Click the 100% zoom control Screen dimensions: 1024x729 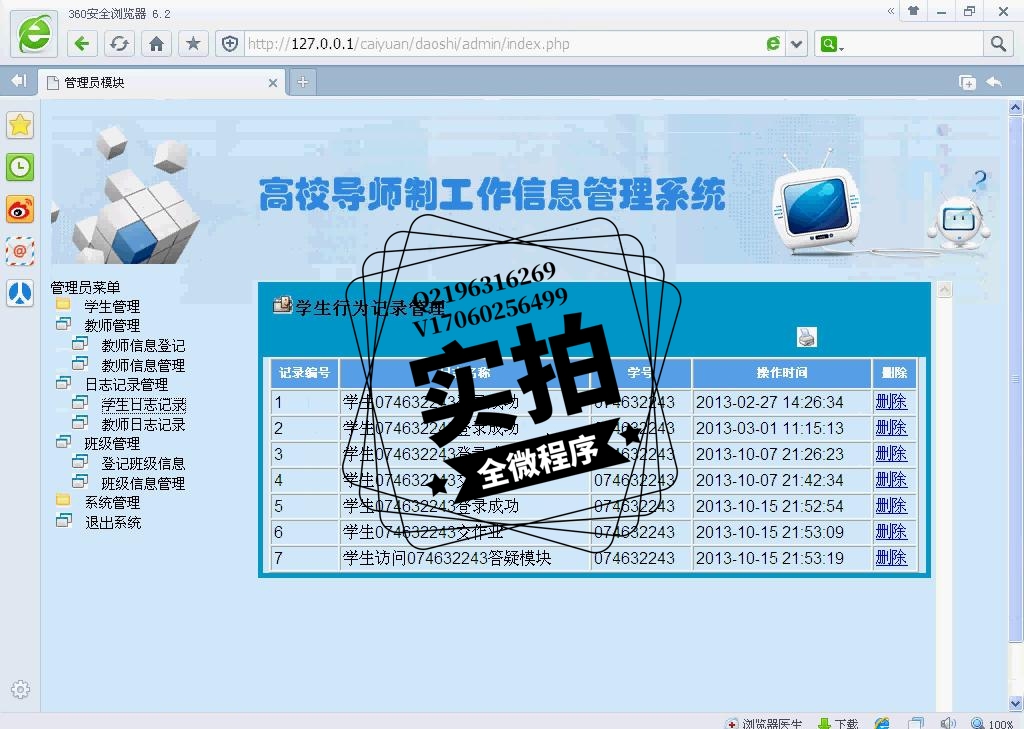992,723
